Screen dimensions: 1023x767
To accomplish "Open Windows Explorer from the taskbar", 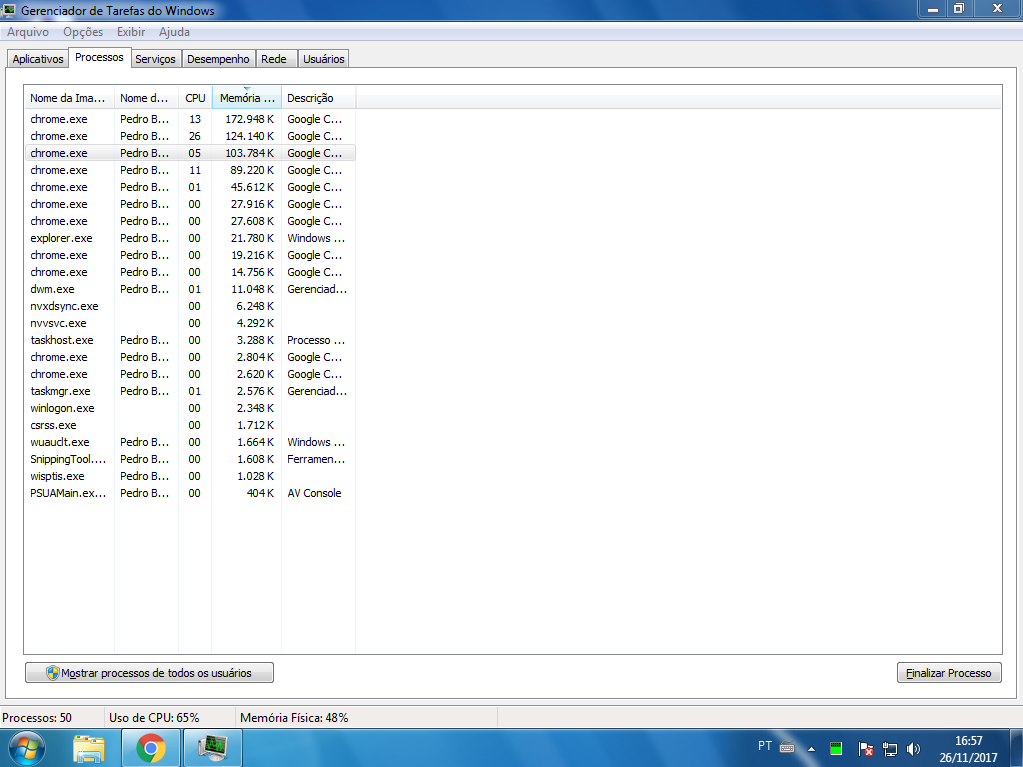I will pyautogui.click(x=89, y=748).
